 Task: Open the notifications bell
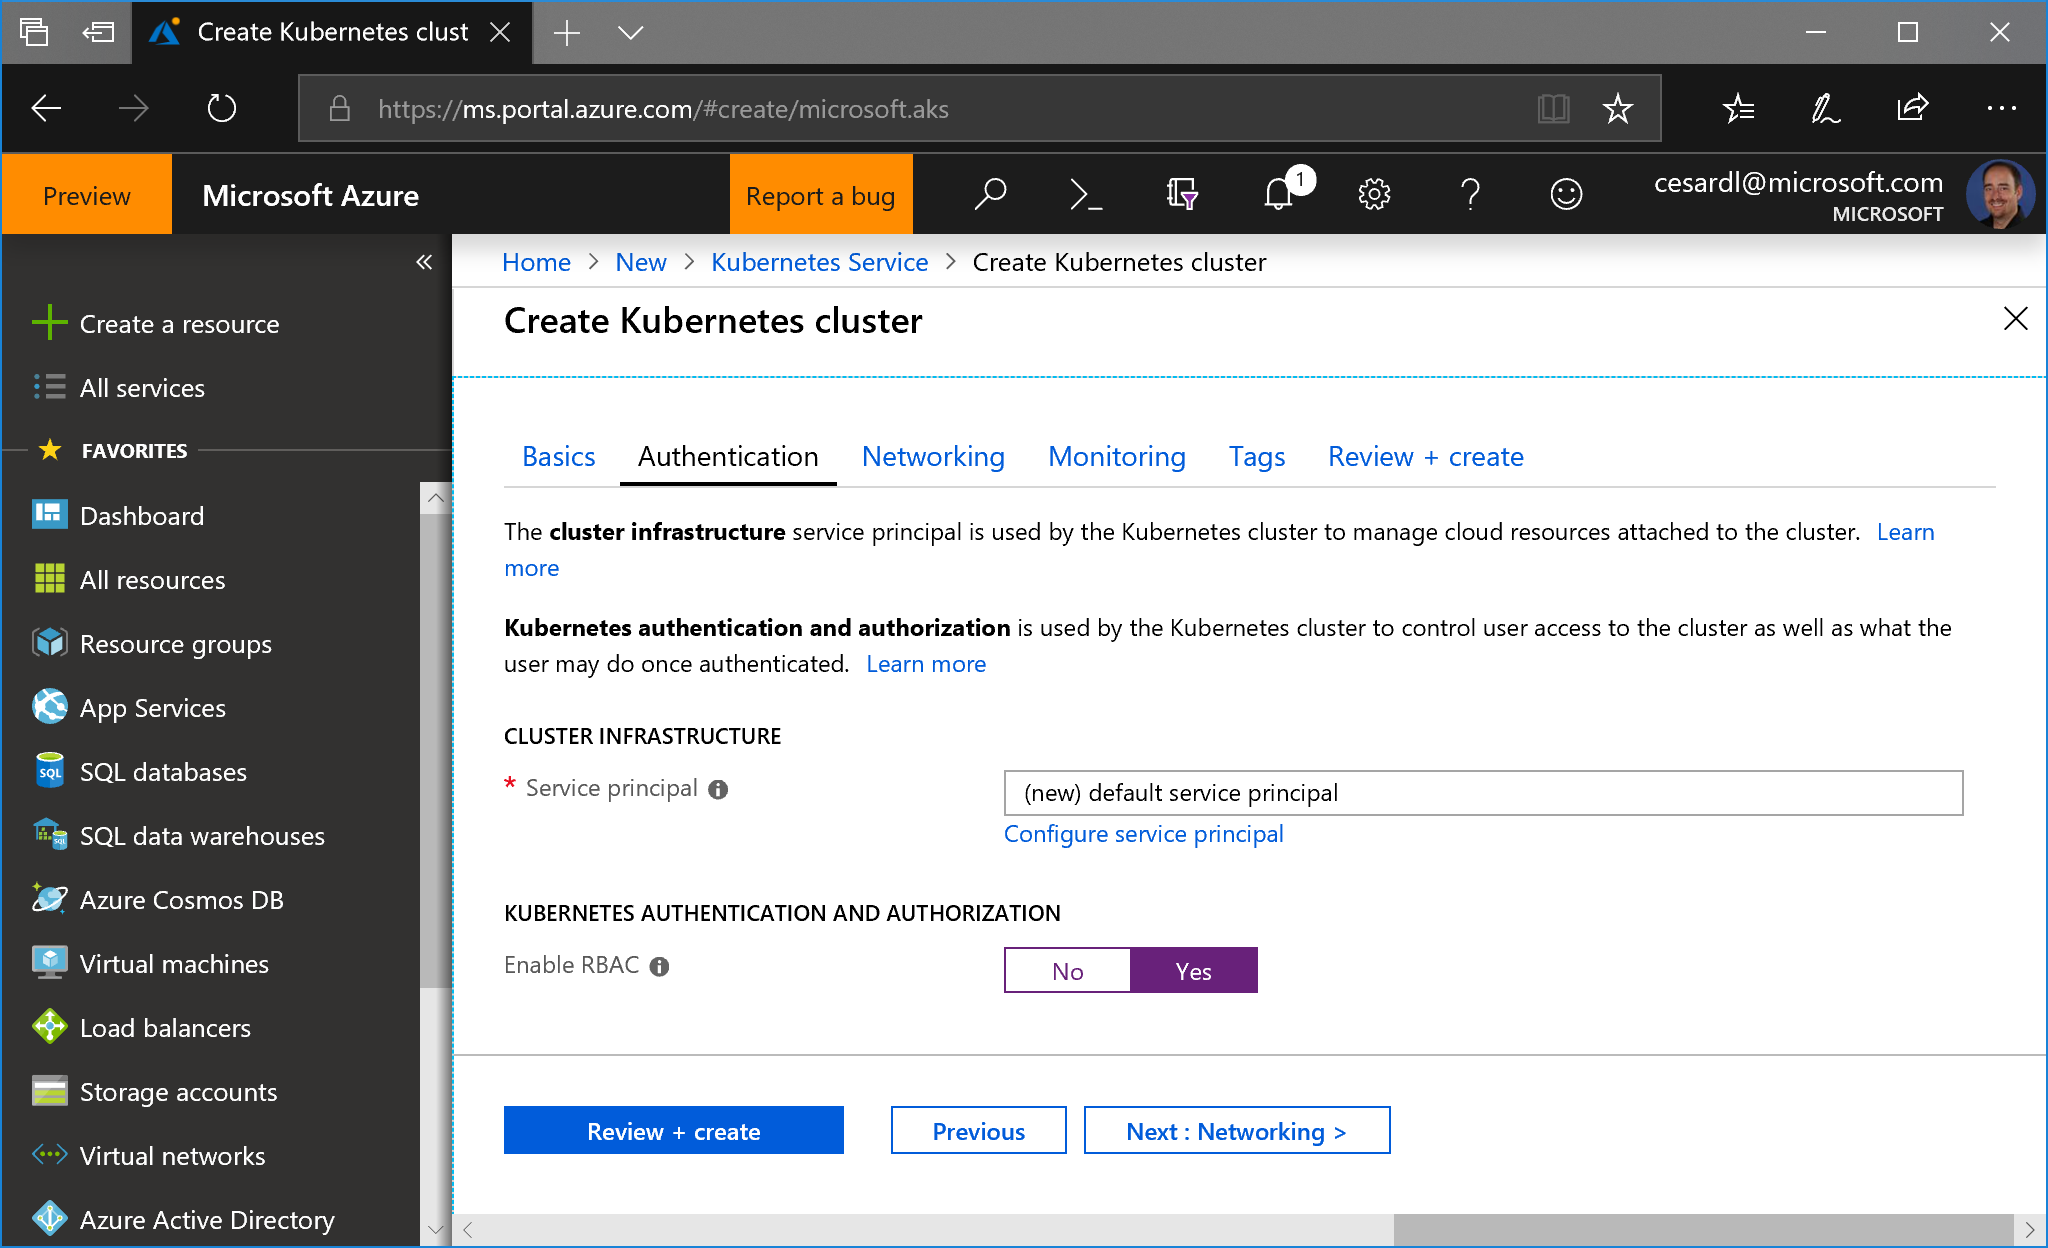tap(1279, 194)
